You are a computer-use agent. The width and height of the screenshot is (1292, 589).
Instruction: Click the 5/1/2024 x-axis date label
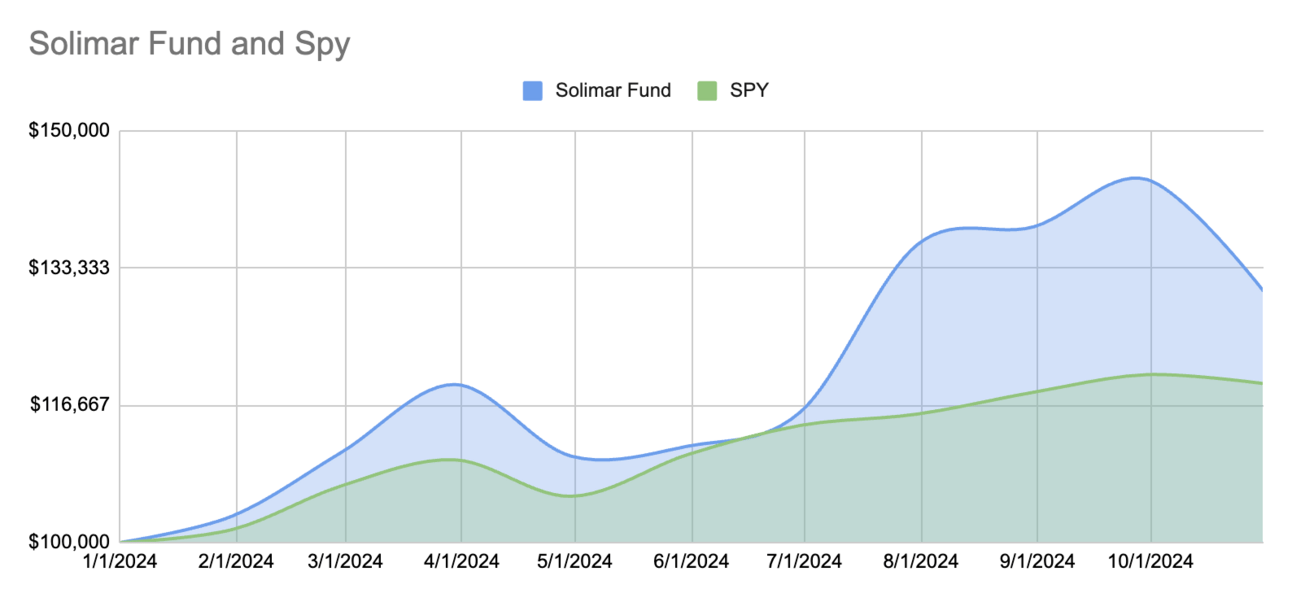(575, 562)
